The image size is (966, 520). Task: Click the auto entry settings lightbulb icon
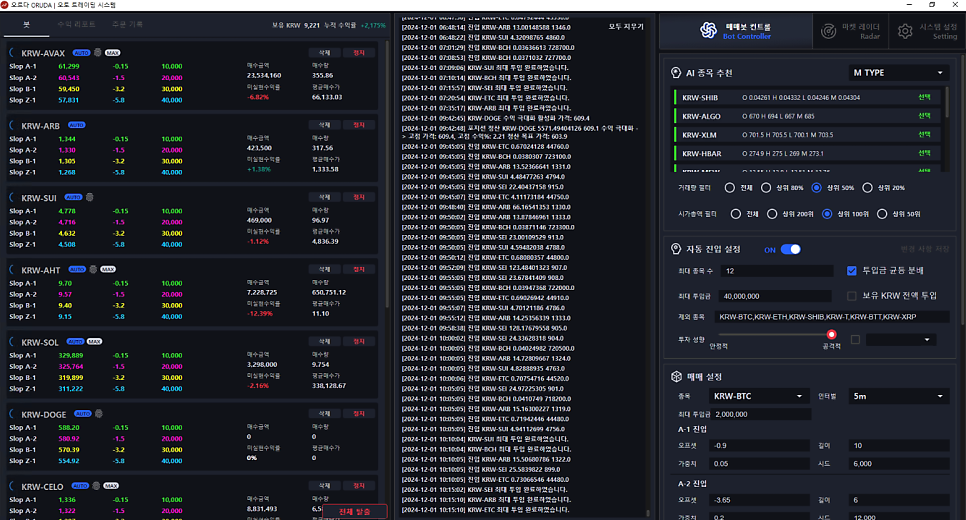676,249
